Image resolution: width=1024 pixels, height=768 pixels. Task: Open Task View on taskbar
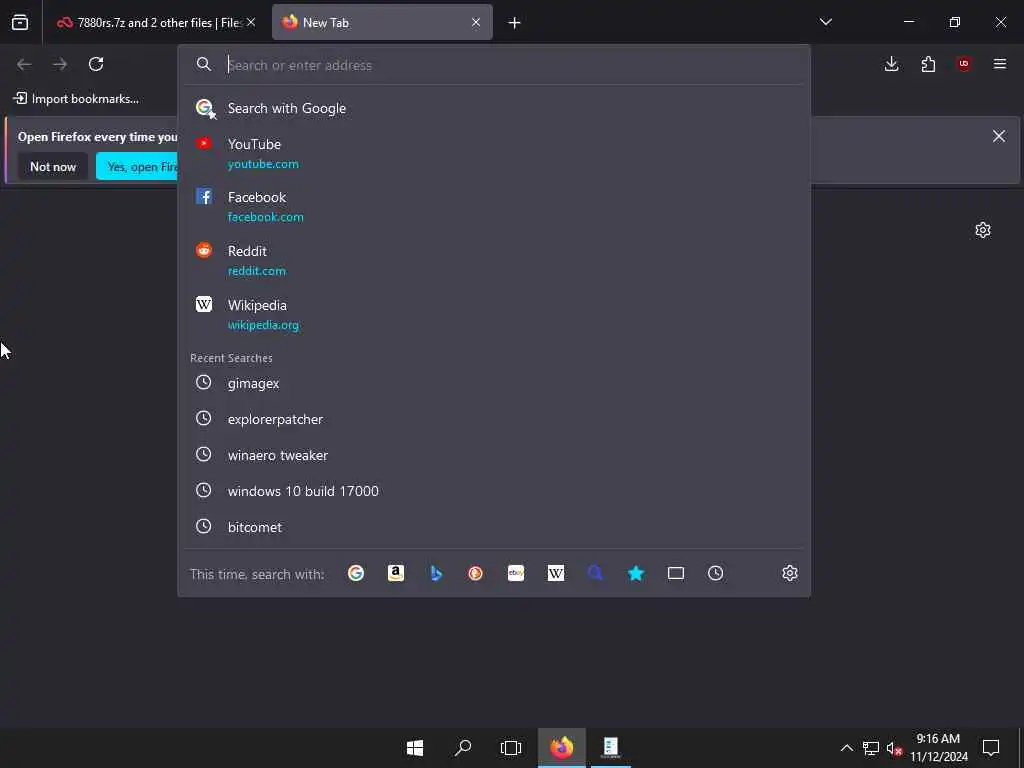(511, 748)
